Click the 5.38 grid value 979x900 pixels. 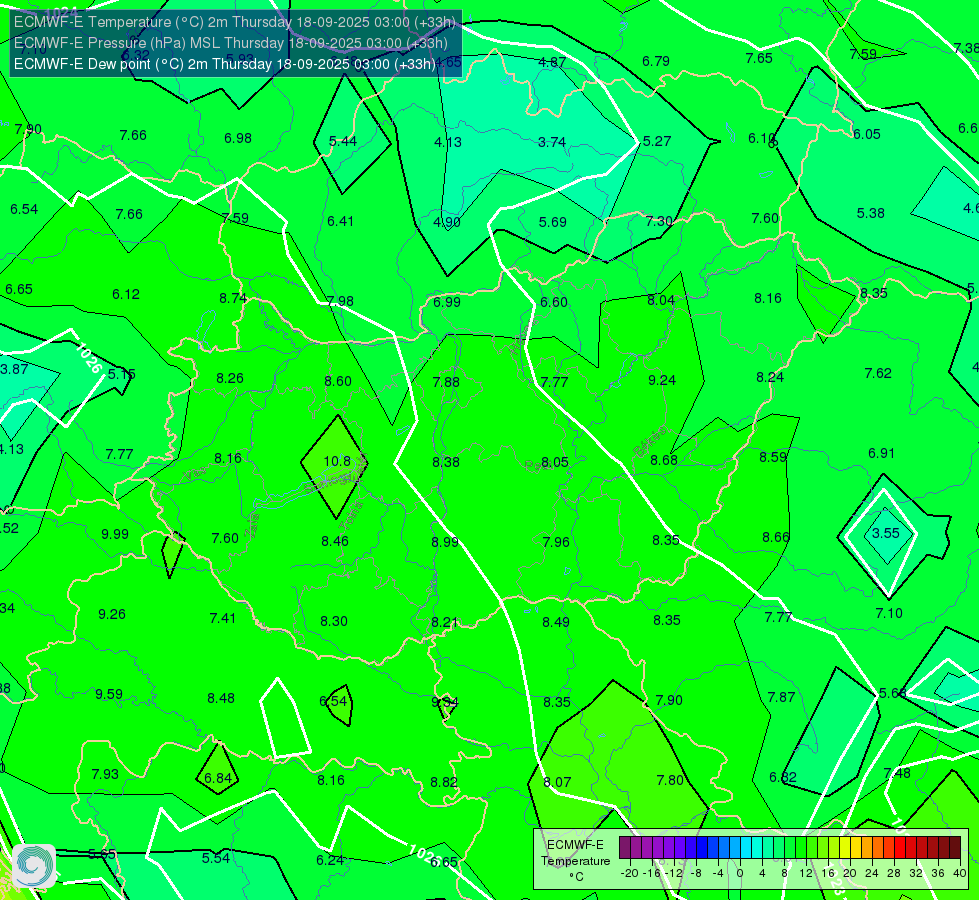870,213
